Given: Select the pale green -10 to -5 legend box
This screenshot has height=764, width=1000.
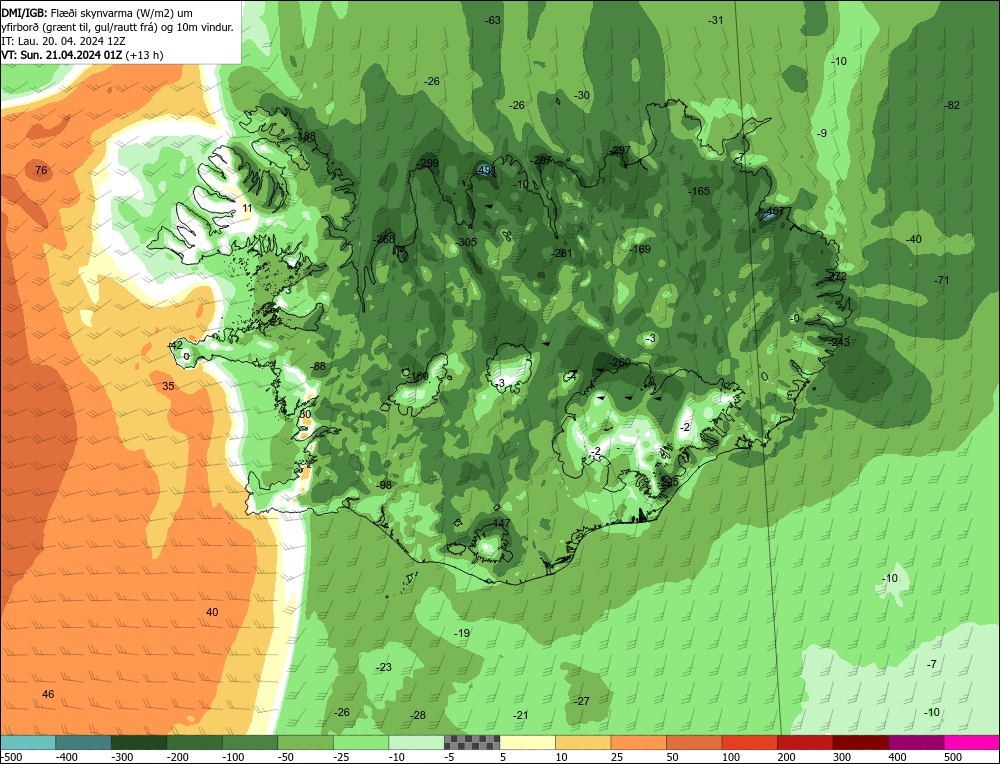Looking at the screenshot, I should (416, 742).
